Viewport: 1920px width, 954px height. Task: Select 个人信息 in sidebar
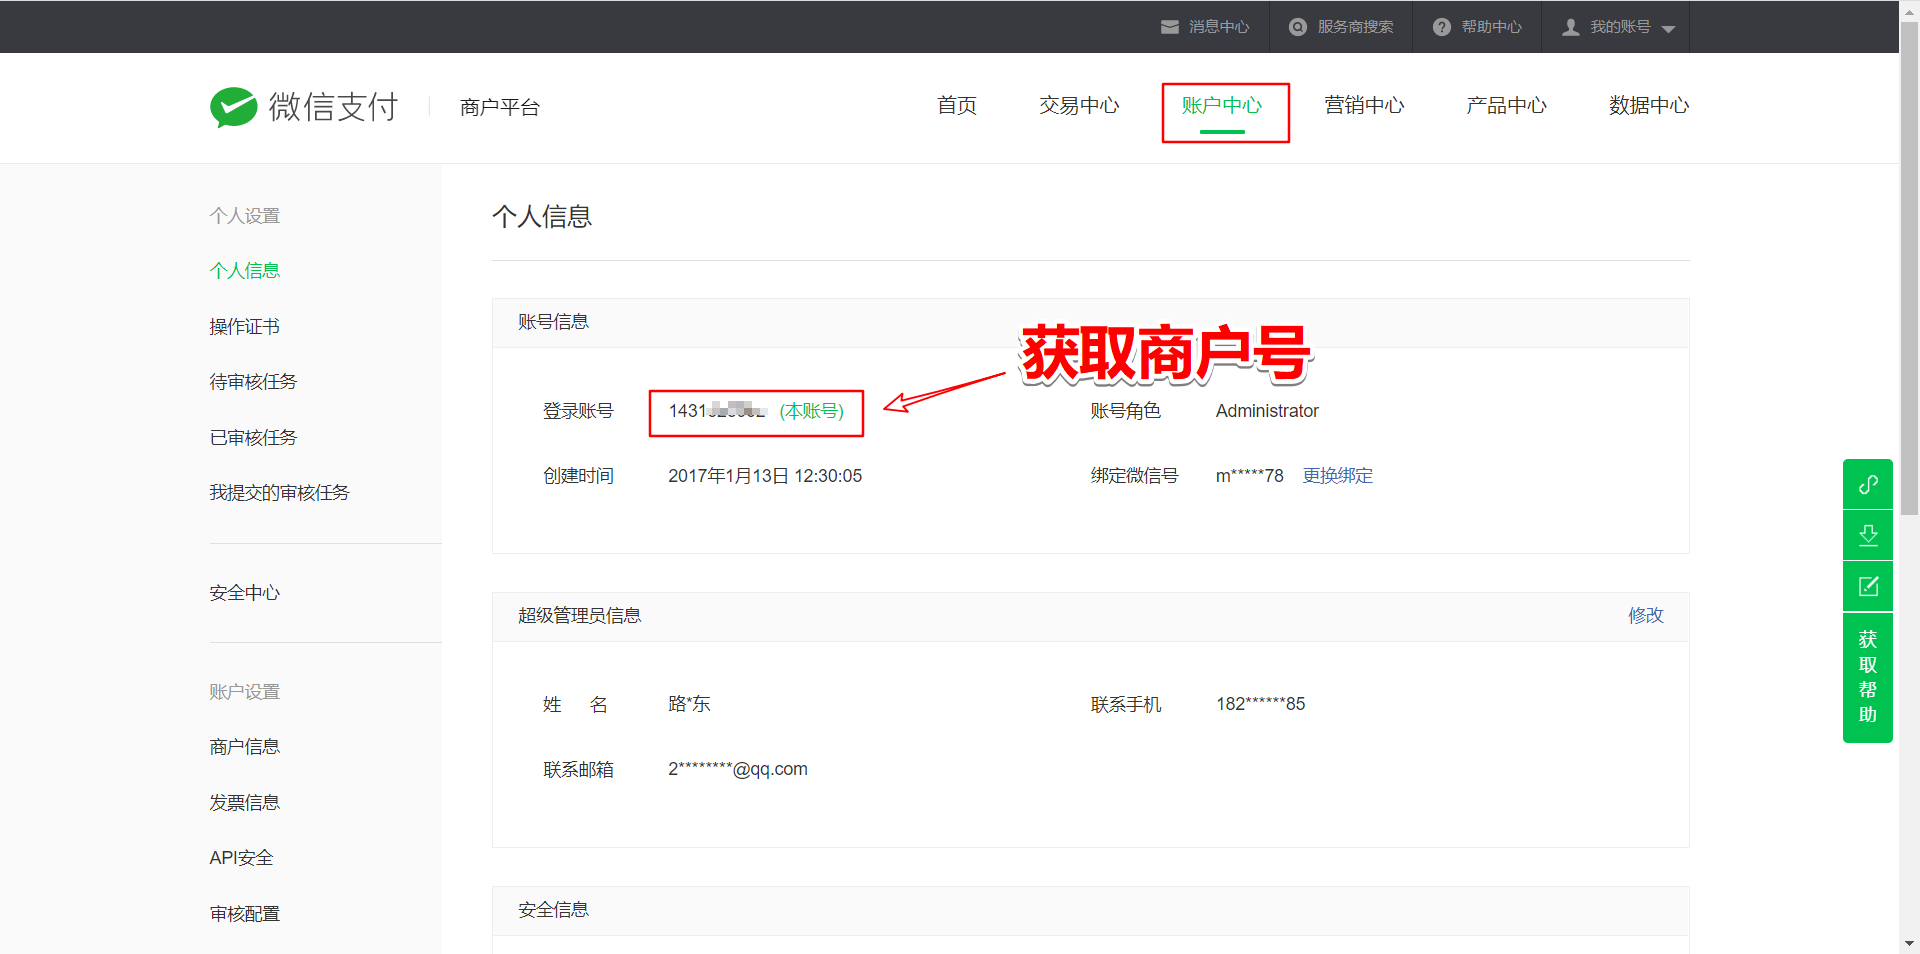(245, 271)
